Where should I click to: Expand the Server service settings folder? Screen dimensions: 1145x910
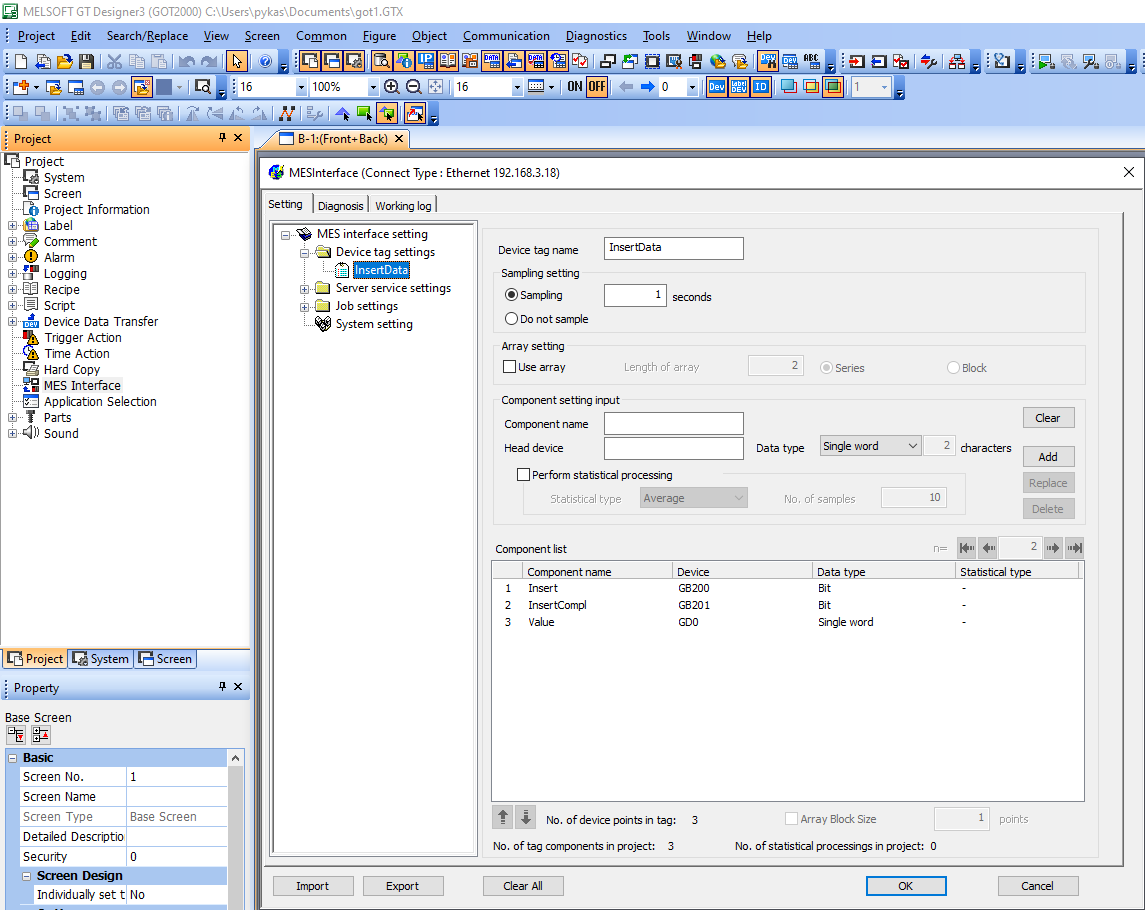point(305,288)
